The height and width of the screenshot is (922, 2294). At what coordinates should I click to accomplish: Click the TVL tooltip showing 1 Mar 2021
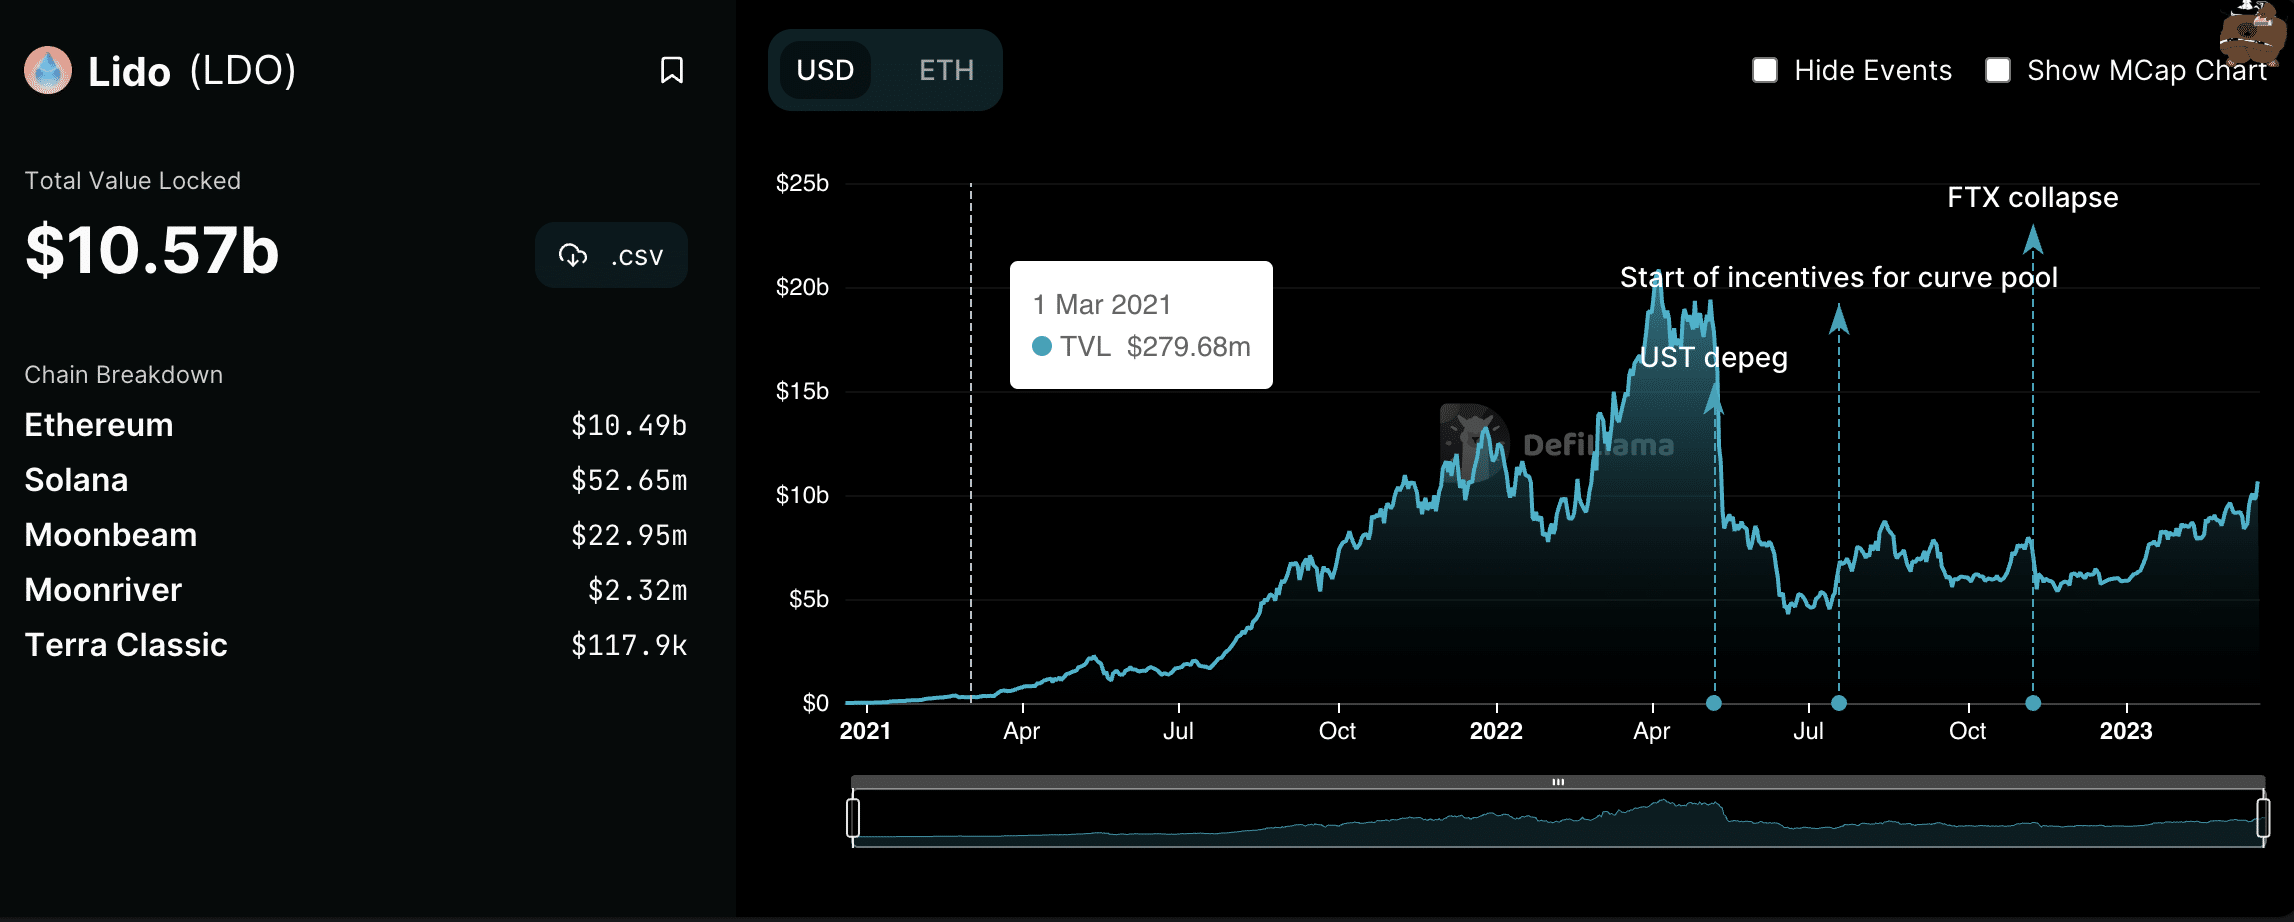[1140, 323]
